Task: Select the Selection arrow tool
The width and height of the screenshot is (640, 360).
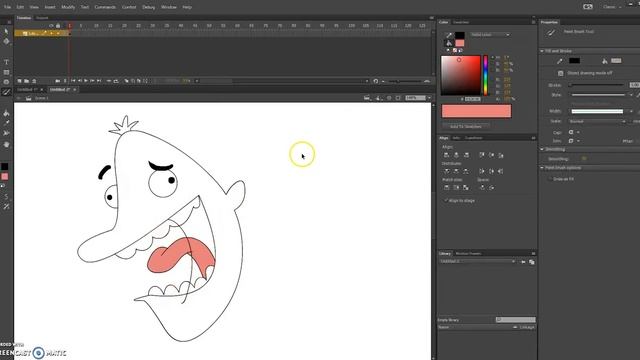Action: 6,31
